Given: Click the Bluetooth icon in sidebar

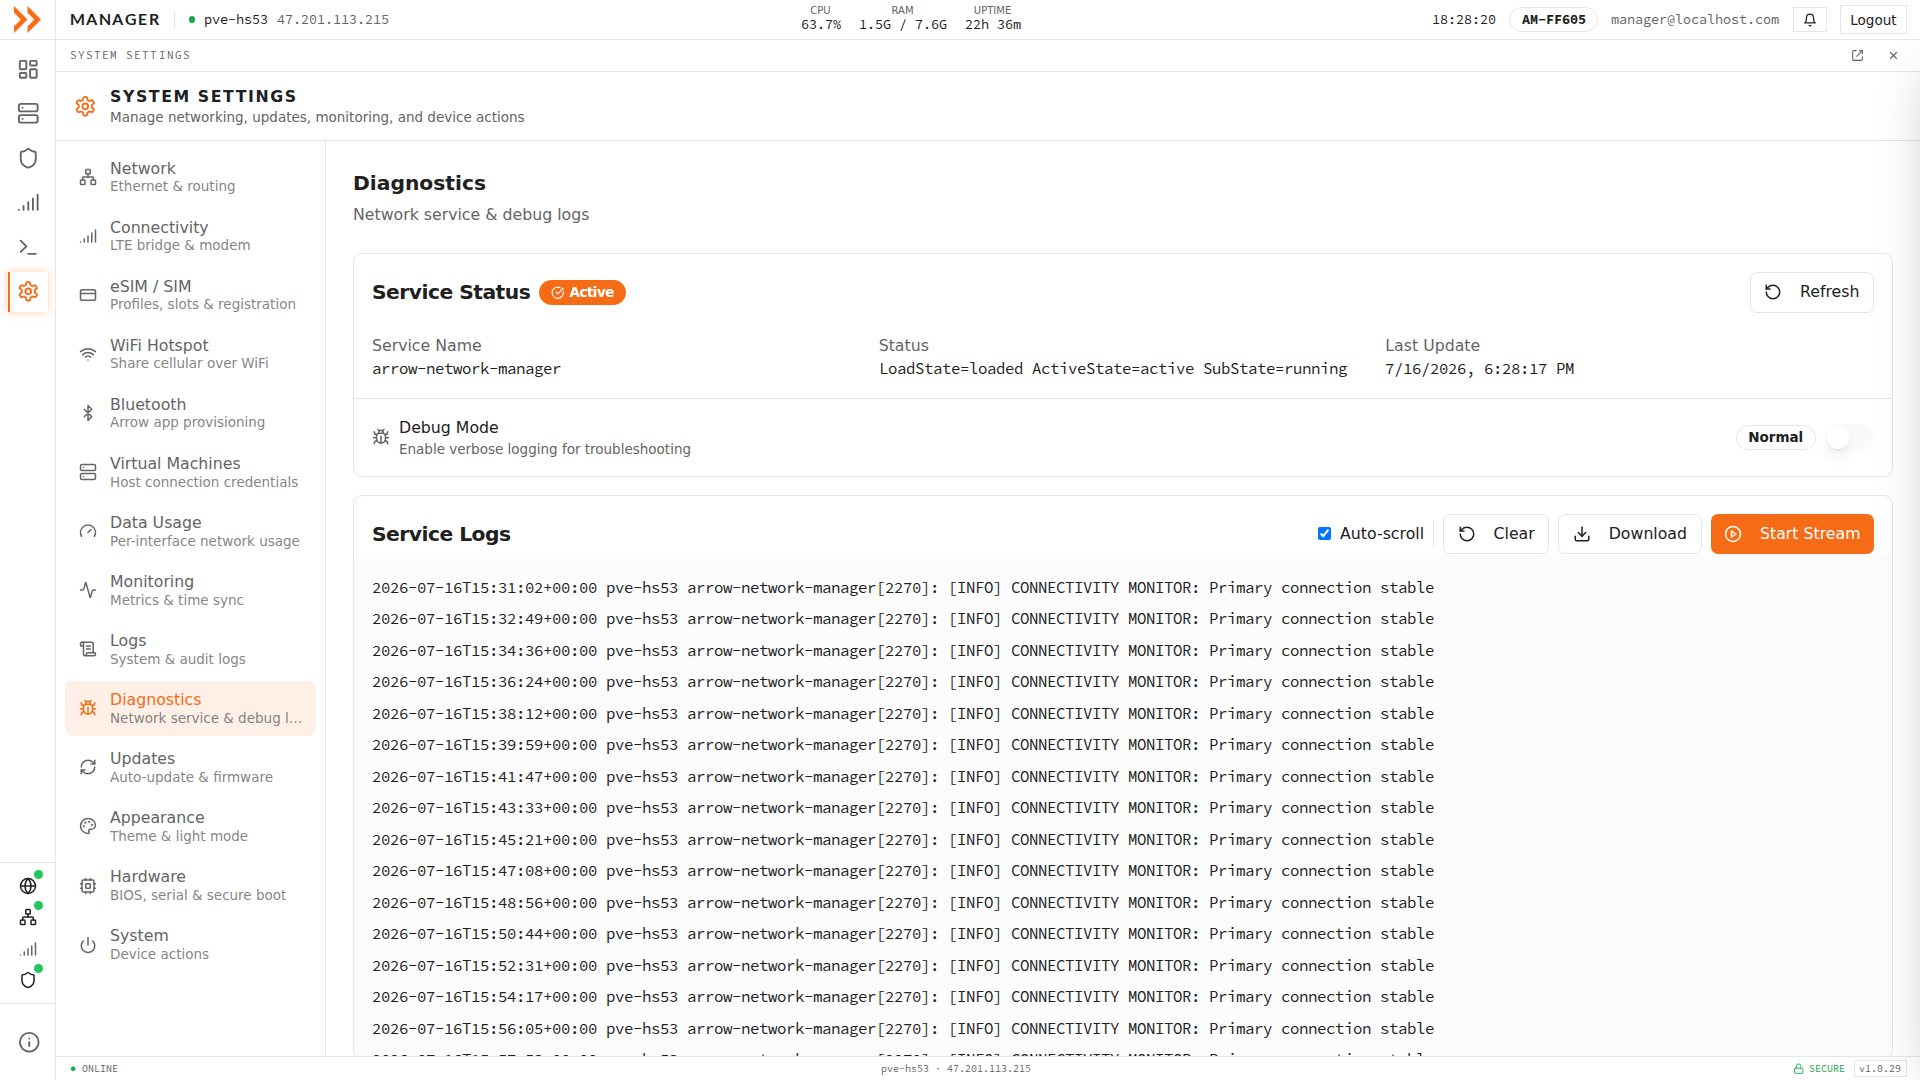Looking at the screenshot, I should tap(88, 413).
